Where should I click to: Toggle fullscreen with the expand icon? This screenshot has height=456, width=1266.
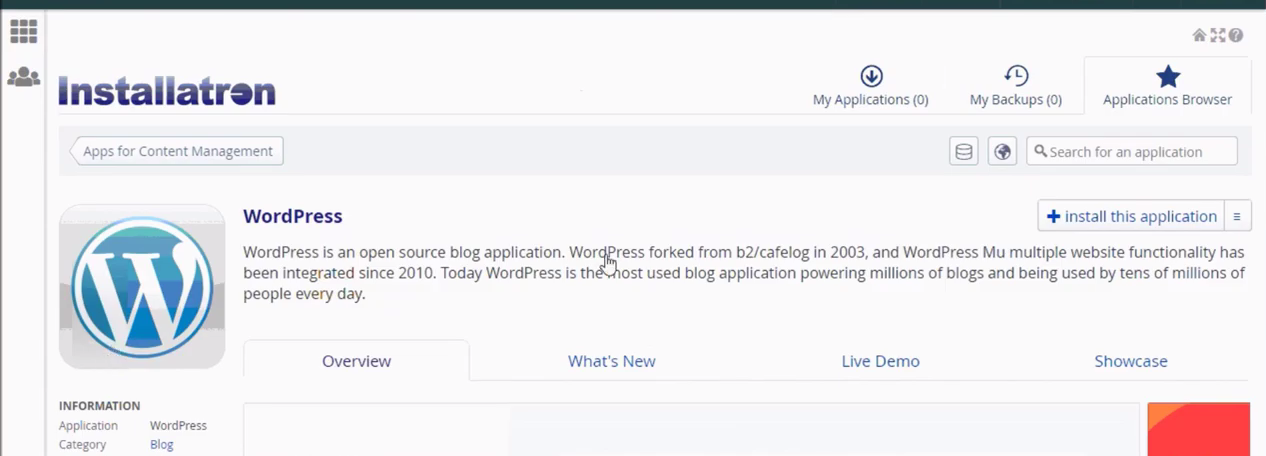[1217, 35]
